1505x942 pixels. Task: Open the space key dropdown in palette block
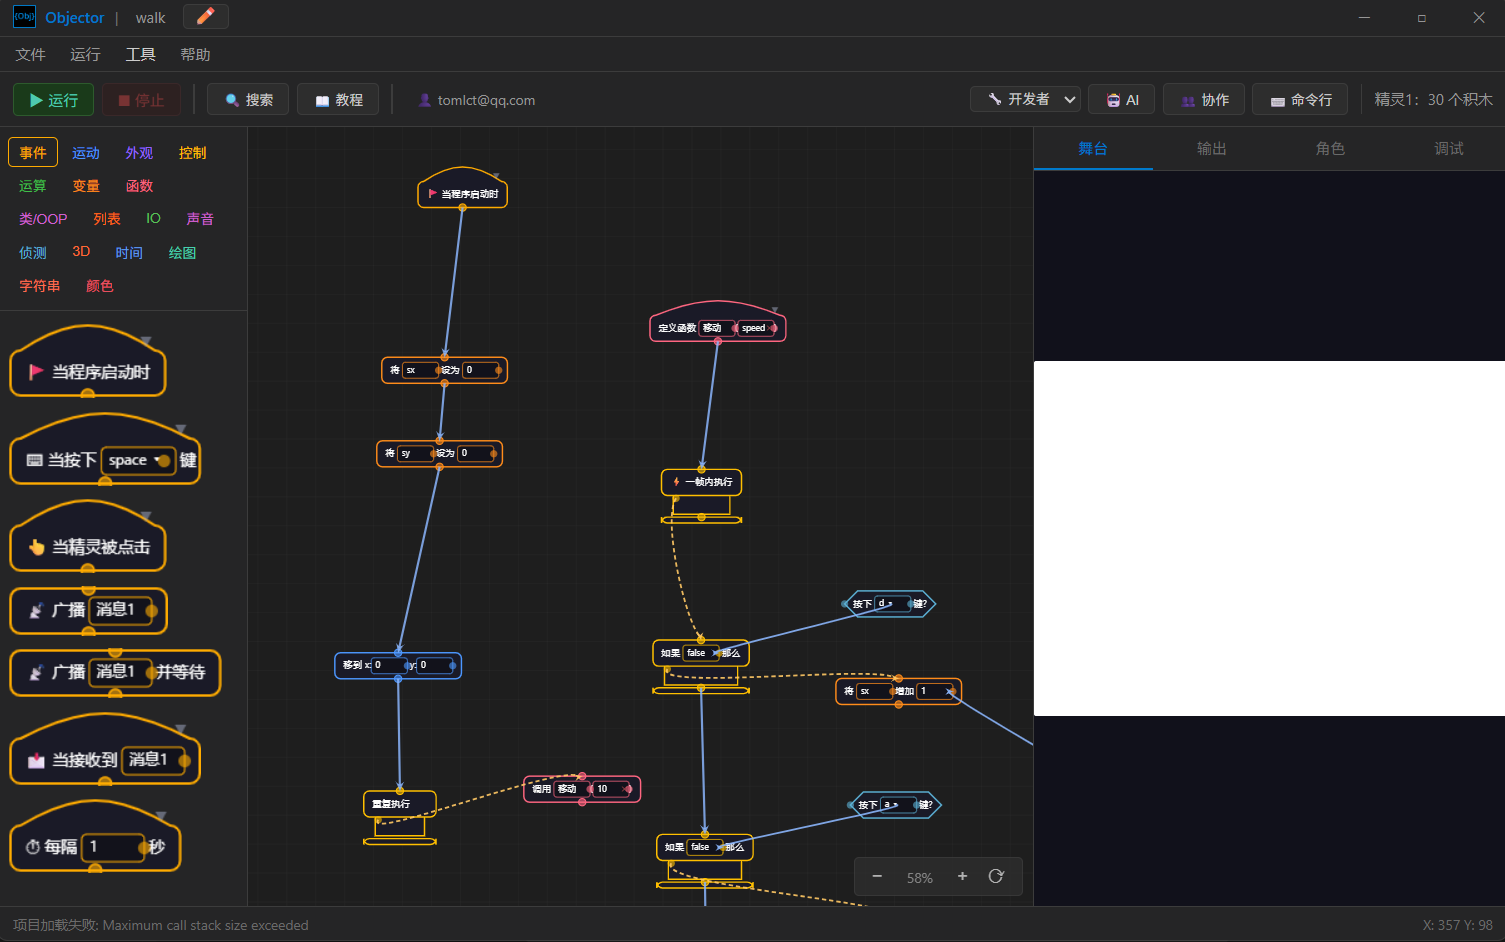[138, 460]
